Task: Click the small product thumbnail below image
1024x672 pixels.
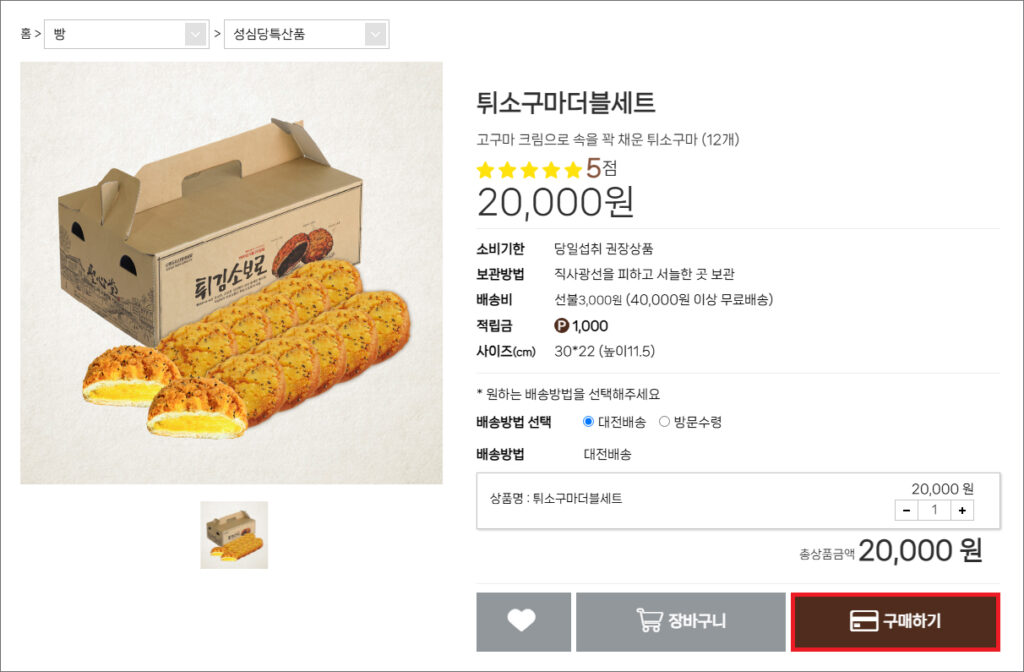Action: point(234,535)
